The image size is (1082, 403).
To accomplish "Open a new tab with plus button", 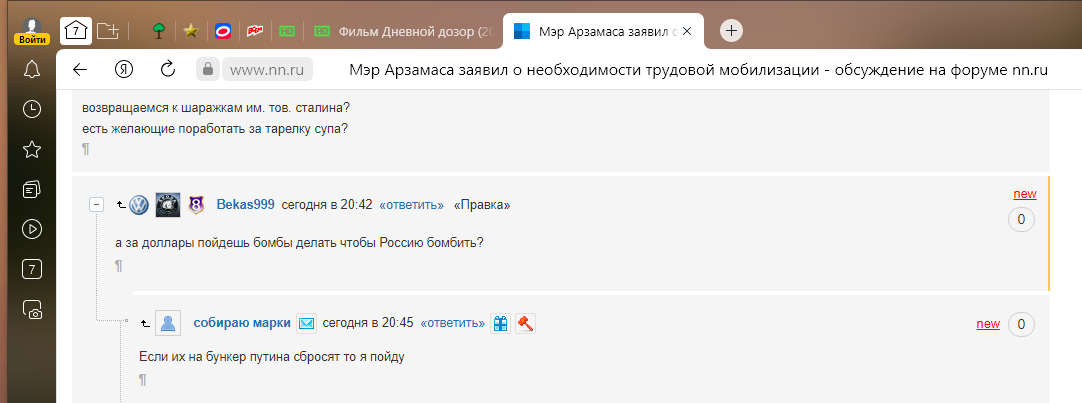I will 731,30.
